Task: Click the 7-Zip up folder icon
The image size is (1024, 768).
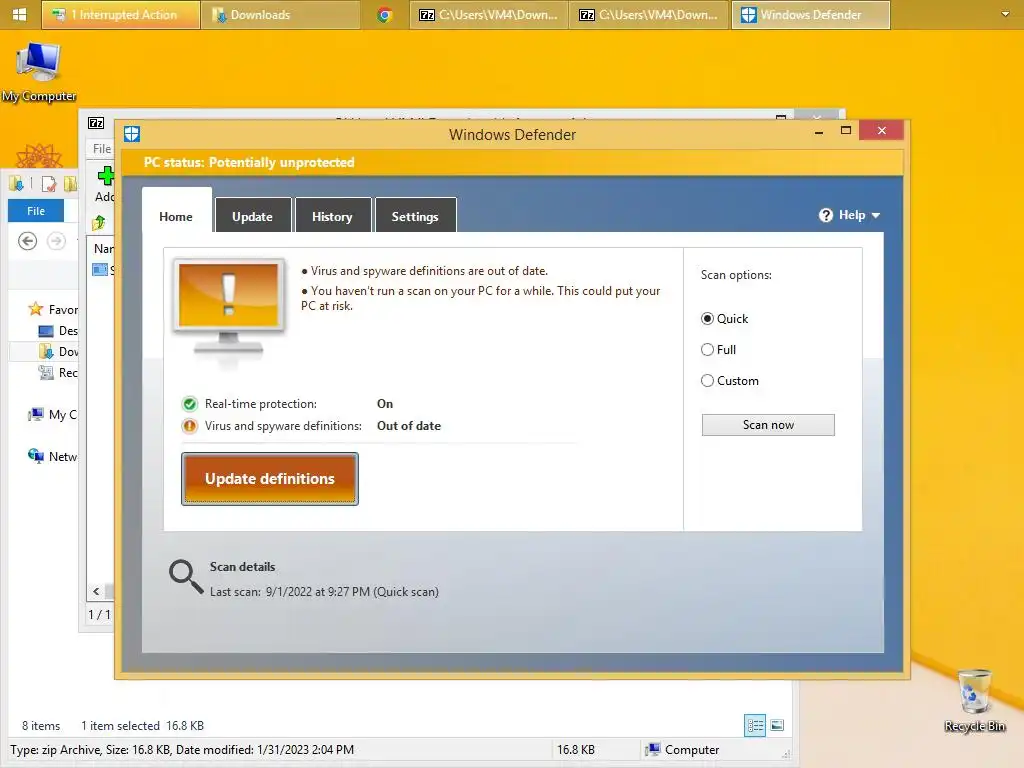Action: coord(99,223)
